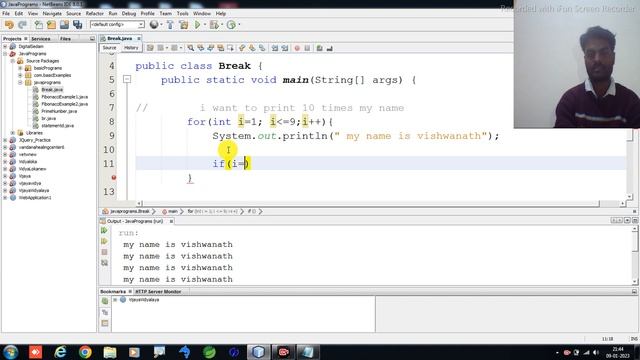The height and width of the screenshot is (360, 640).
Task: Open the Debug menu
Action: point(129,13)
